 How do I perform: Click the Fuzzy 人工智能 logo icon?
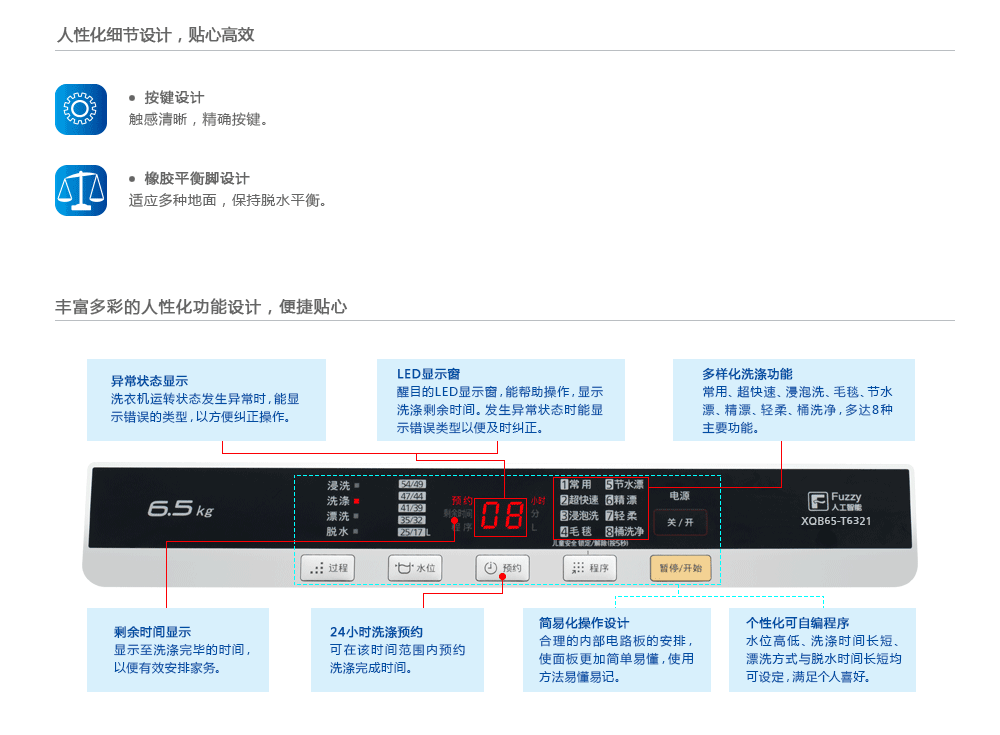818,501
